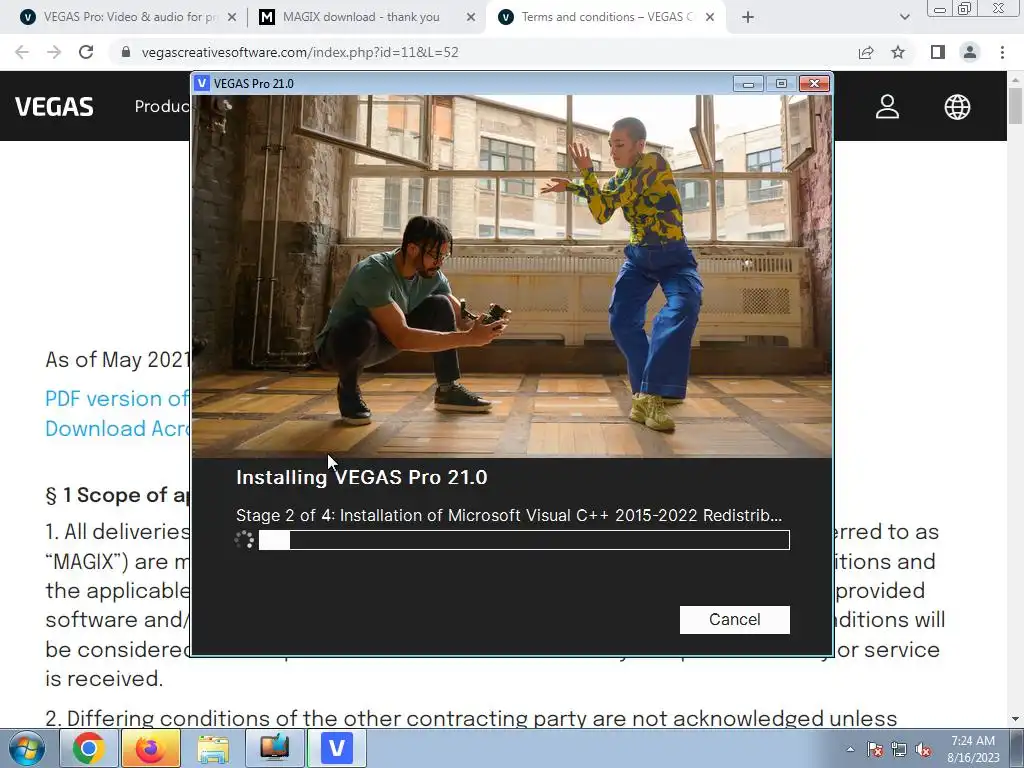Open the monitor app taskbar icon
This screenshot has width=1024, height=768.
coord(275,748)
